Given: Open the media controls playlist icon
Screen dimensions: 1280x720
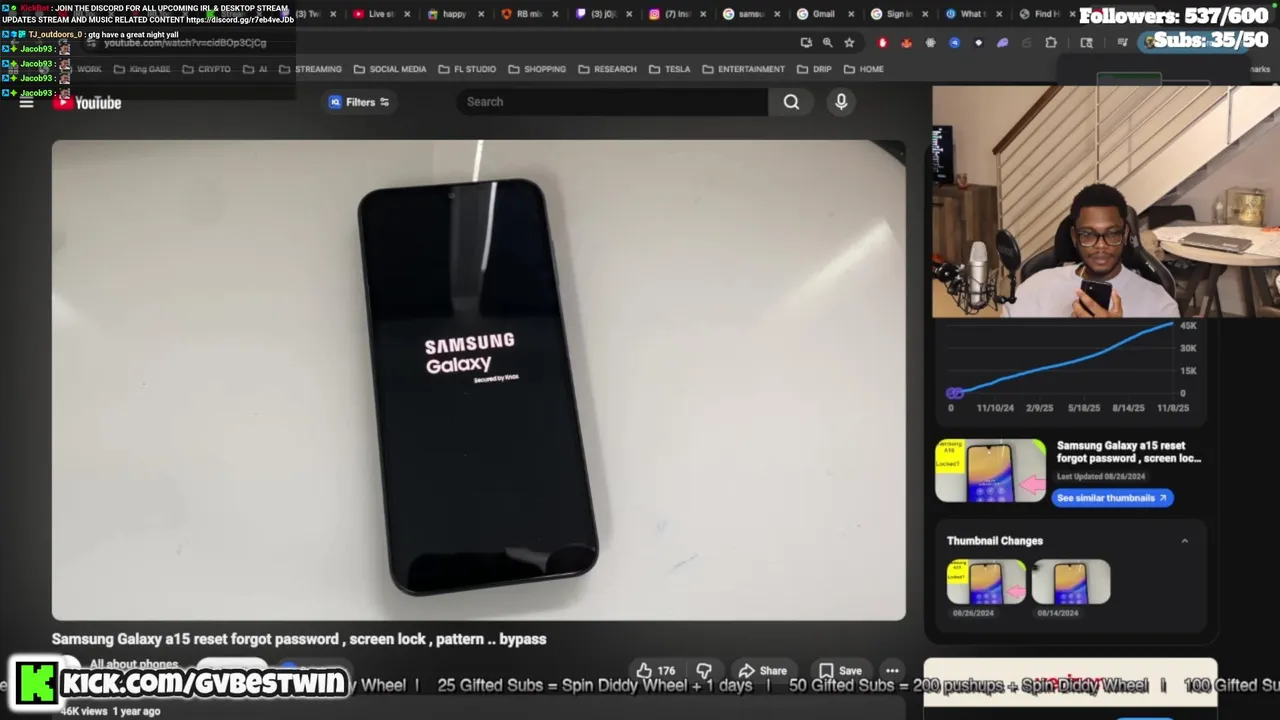Looking at the screenshot, I should pos(1123,43).
